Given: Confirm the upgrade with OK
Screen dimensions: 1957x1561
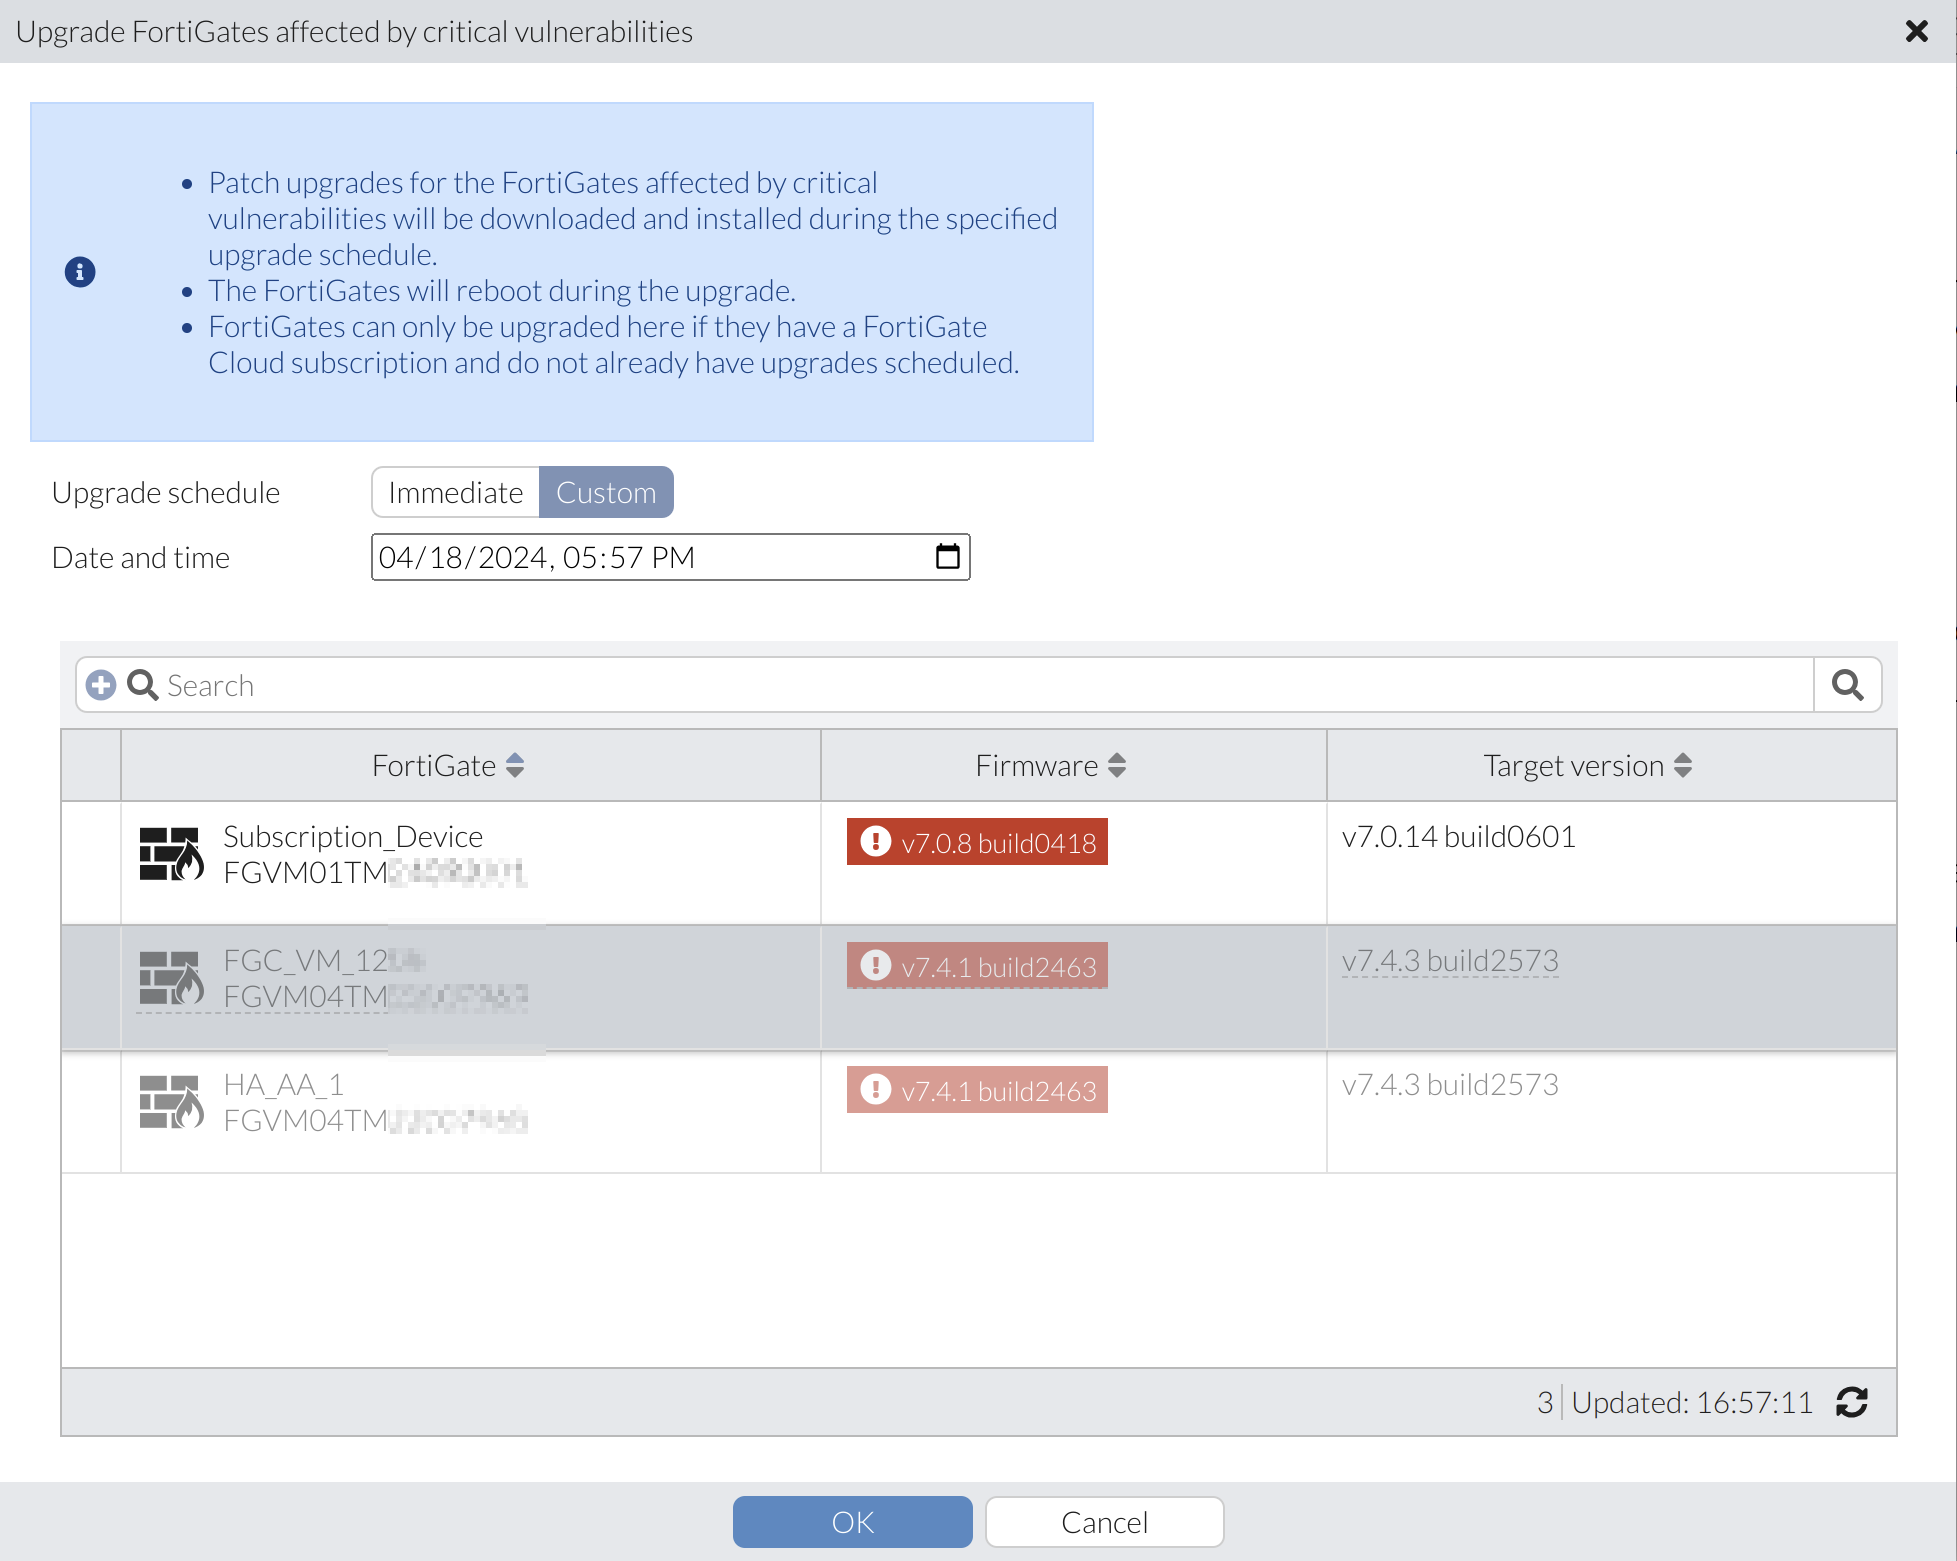Looking at the screenshot, I should 851,1521.
